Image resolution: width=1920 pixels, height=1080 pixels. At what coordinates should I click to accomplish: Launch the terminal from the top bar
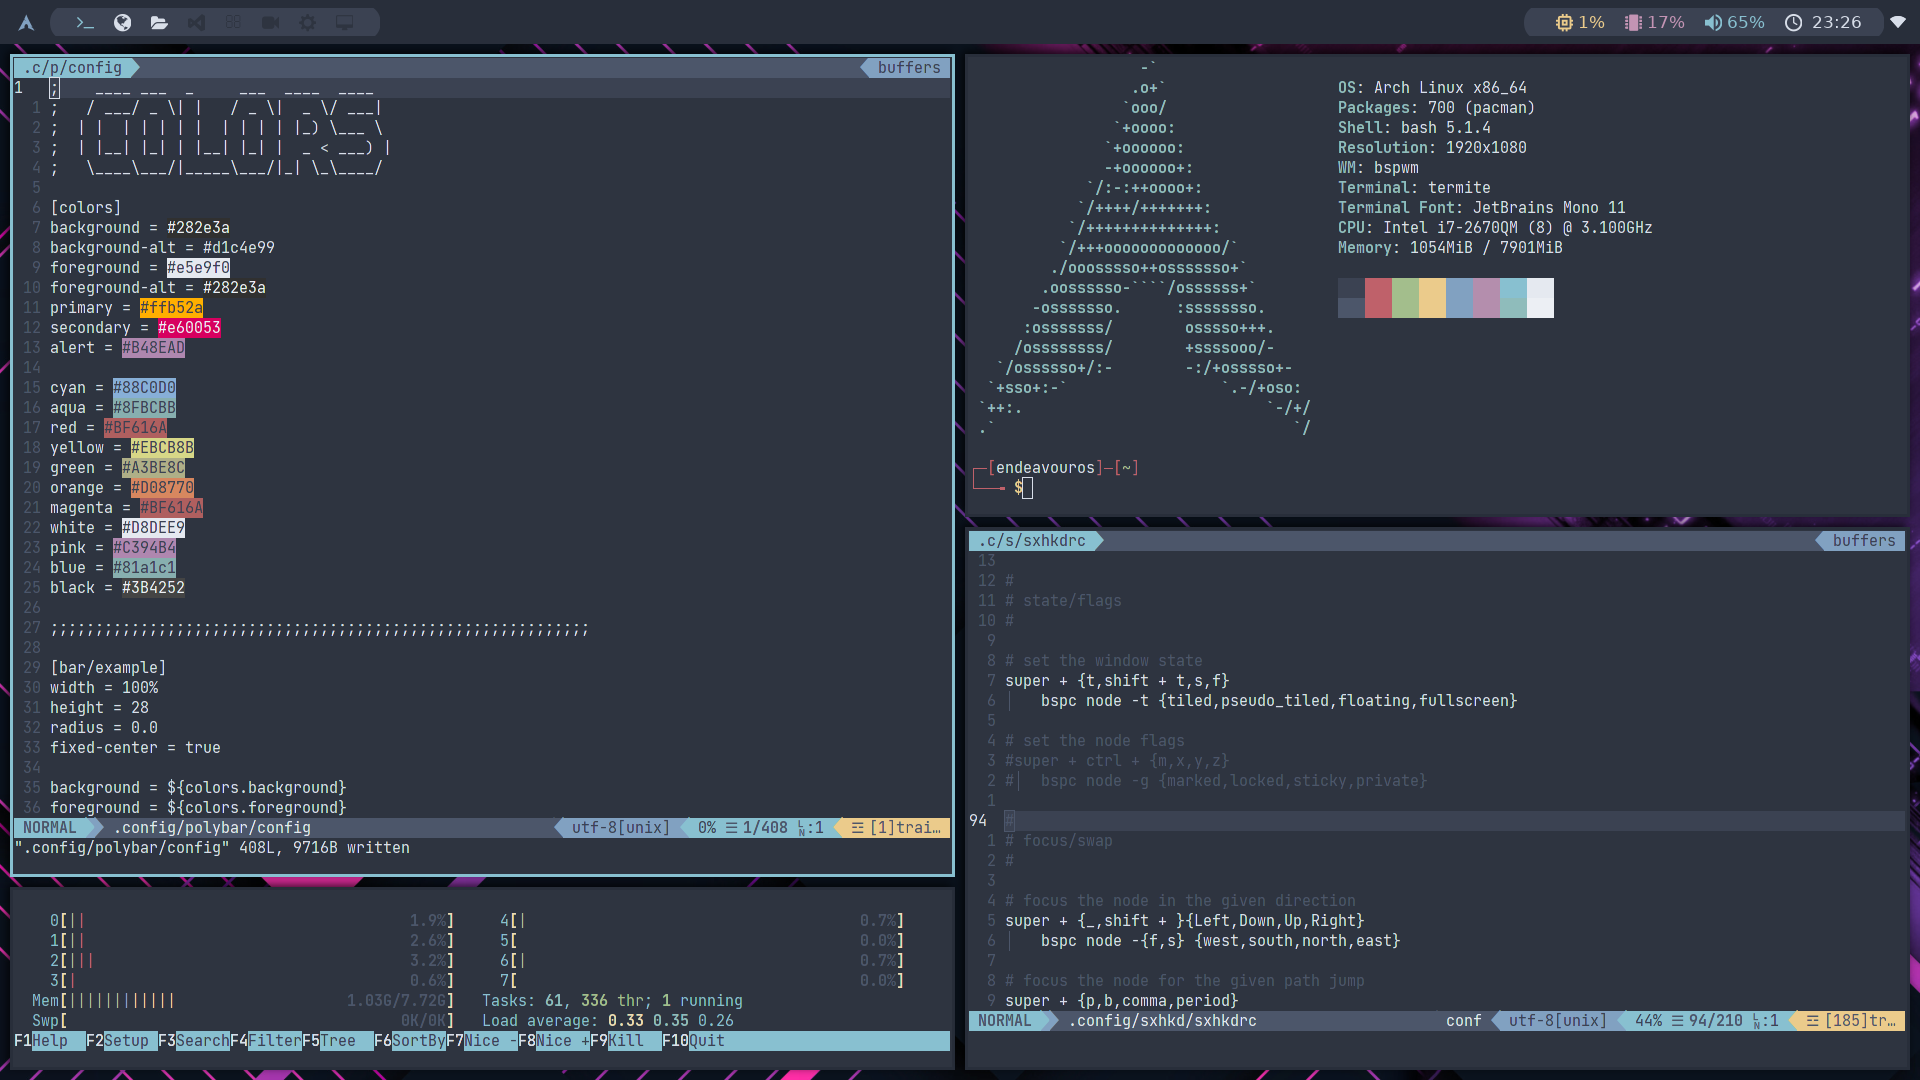[x=85, y=22]
